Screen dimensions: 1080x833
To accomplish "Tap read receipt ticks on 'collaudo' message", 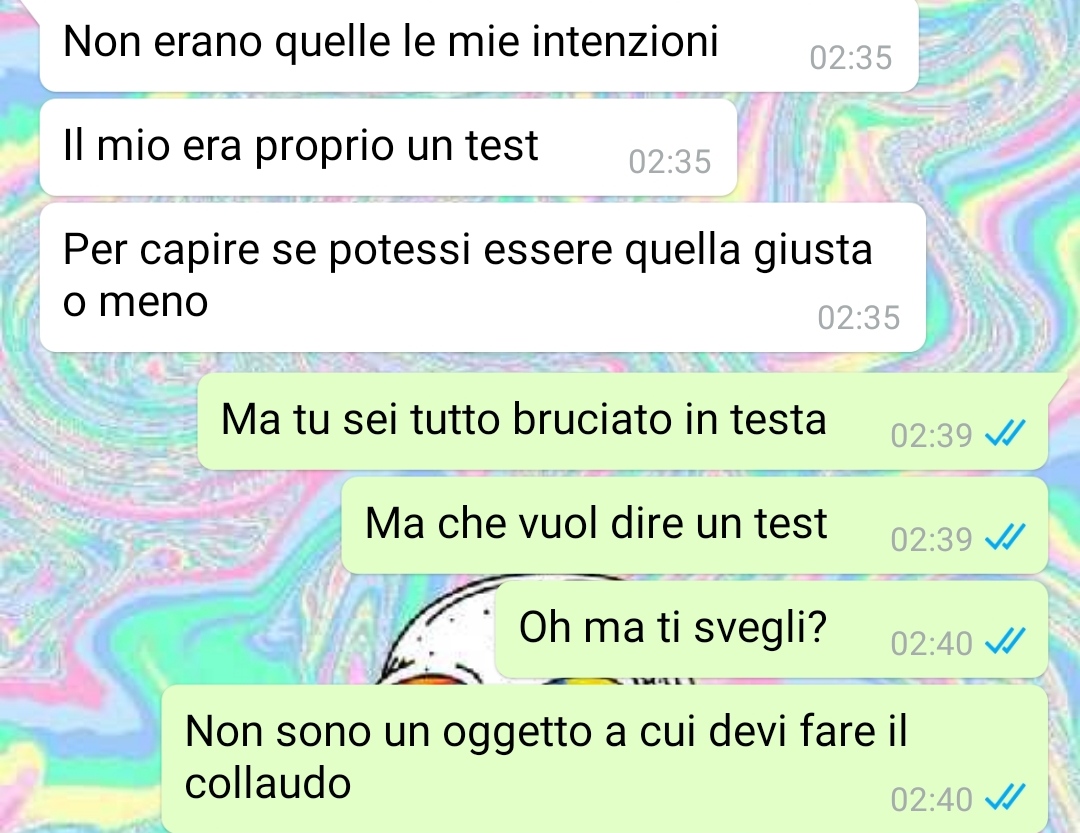I will [1005, 799].
